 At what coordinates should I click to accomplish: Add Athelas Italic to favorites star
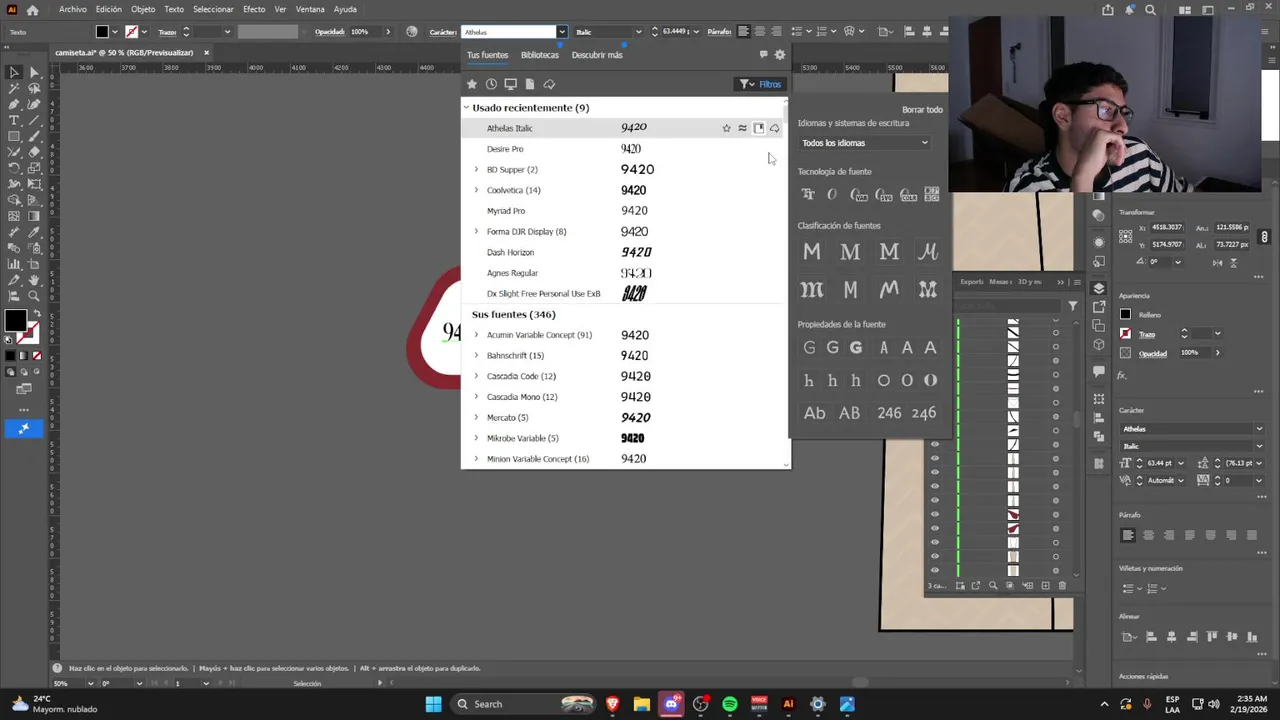point(727,128)
